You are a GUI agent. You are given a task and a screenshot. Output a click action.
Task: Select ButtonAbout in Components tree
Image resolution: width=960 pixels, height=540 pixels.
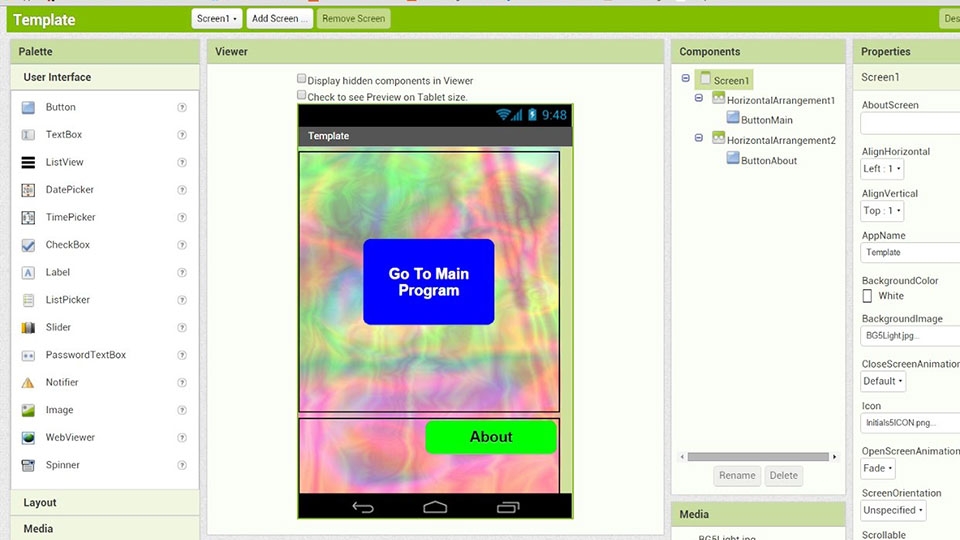(x=768, y=160)
